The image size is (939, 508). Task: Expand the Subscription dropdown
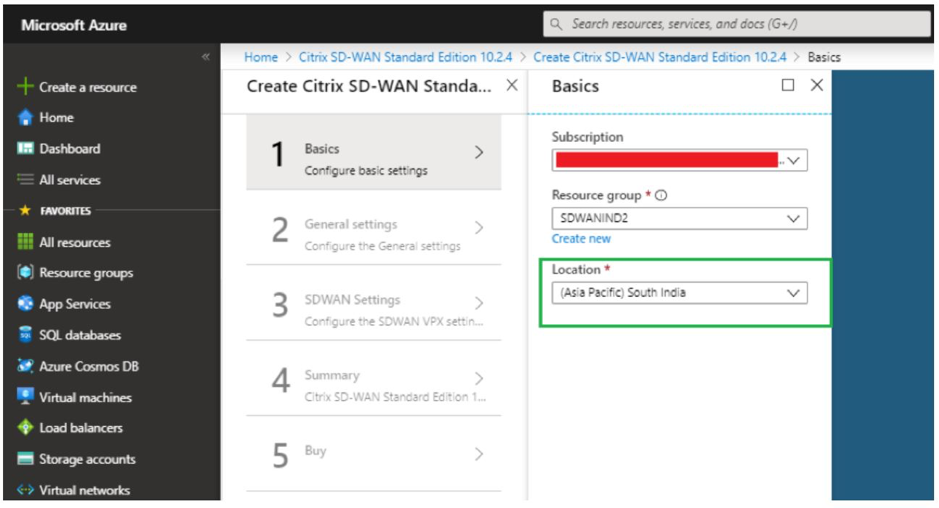point(679,160)
